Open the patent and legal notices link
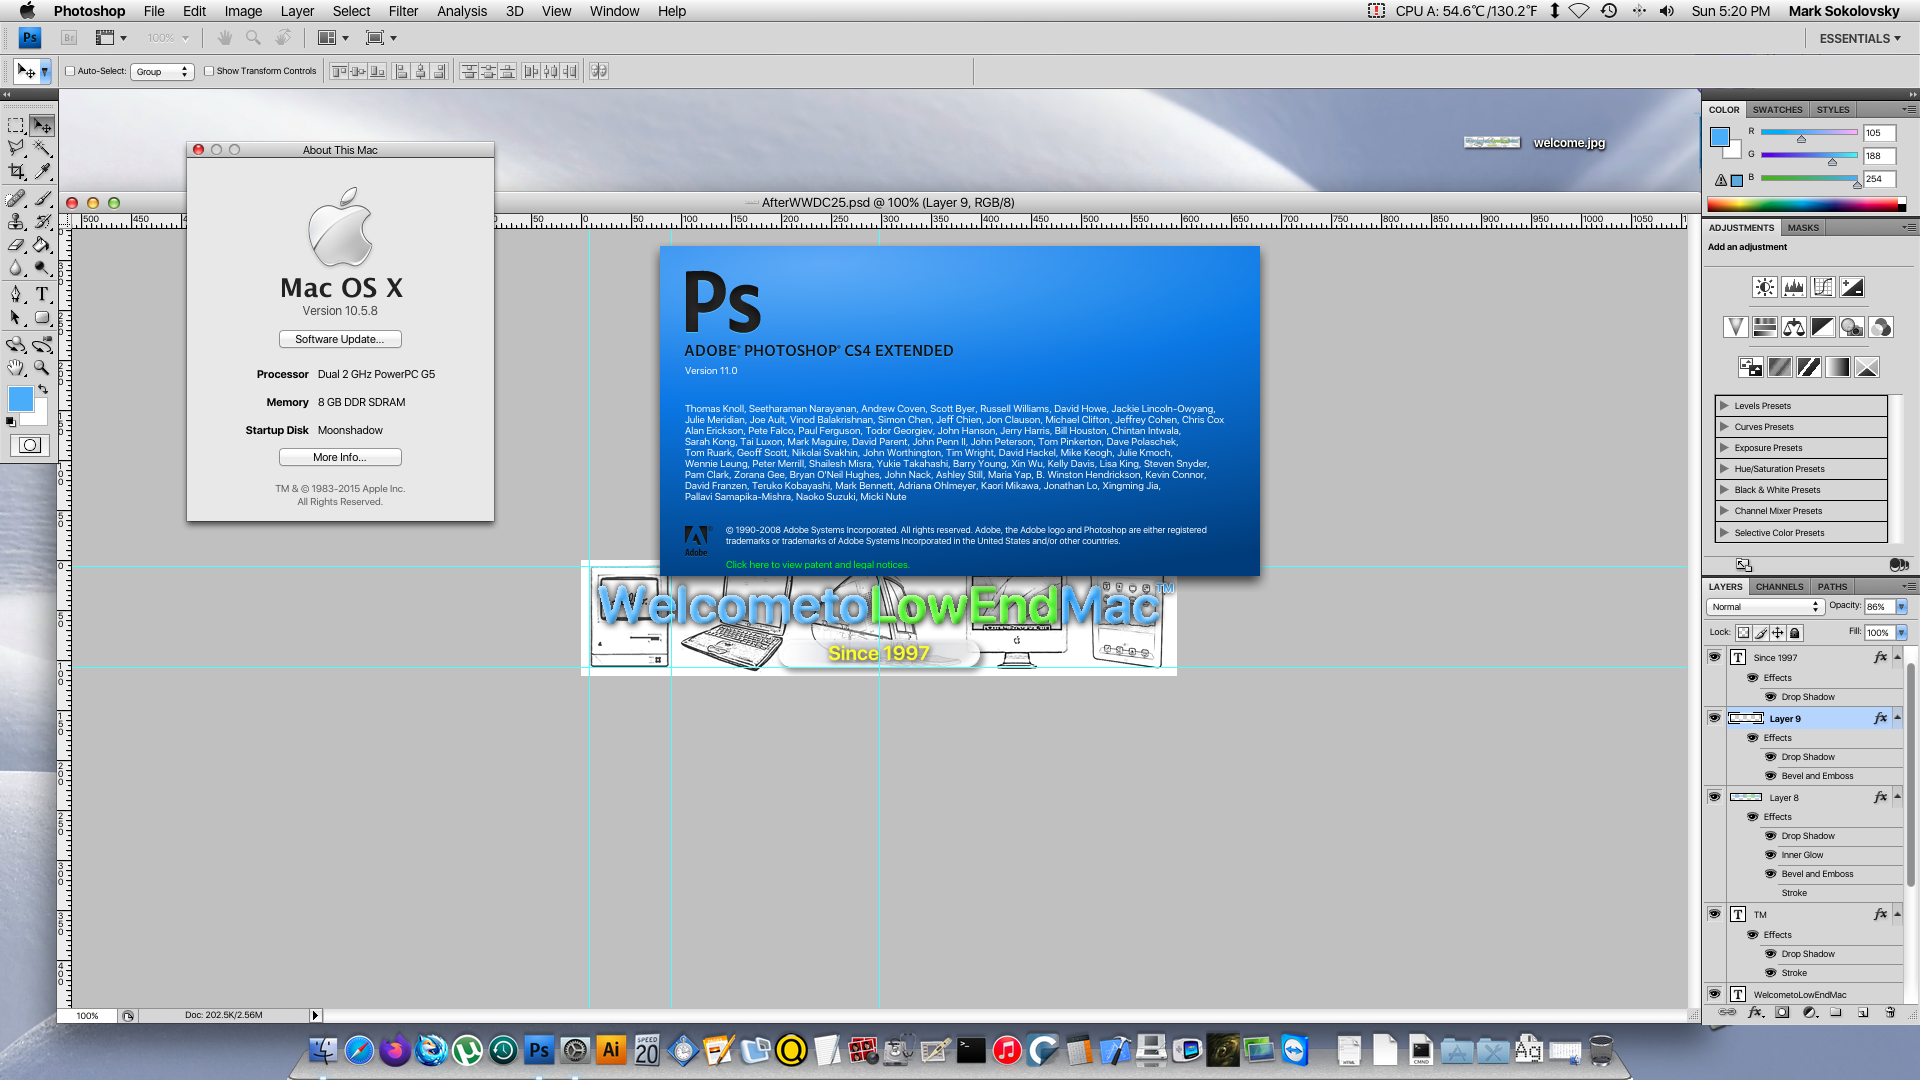The image size is (1920, 1080). (817, 565)
